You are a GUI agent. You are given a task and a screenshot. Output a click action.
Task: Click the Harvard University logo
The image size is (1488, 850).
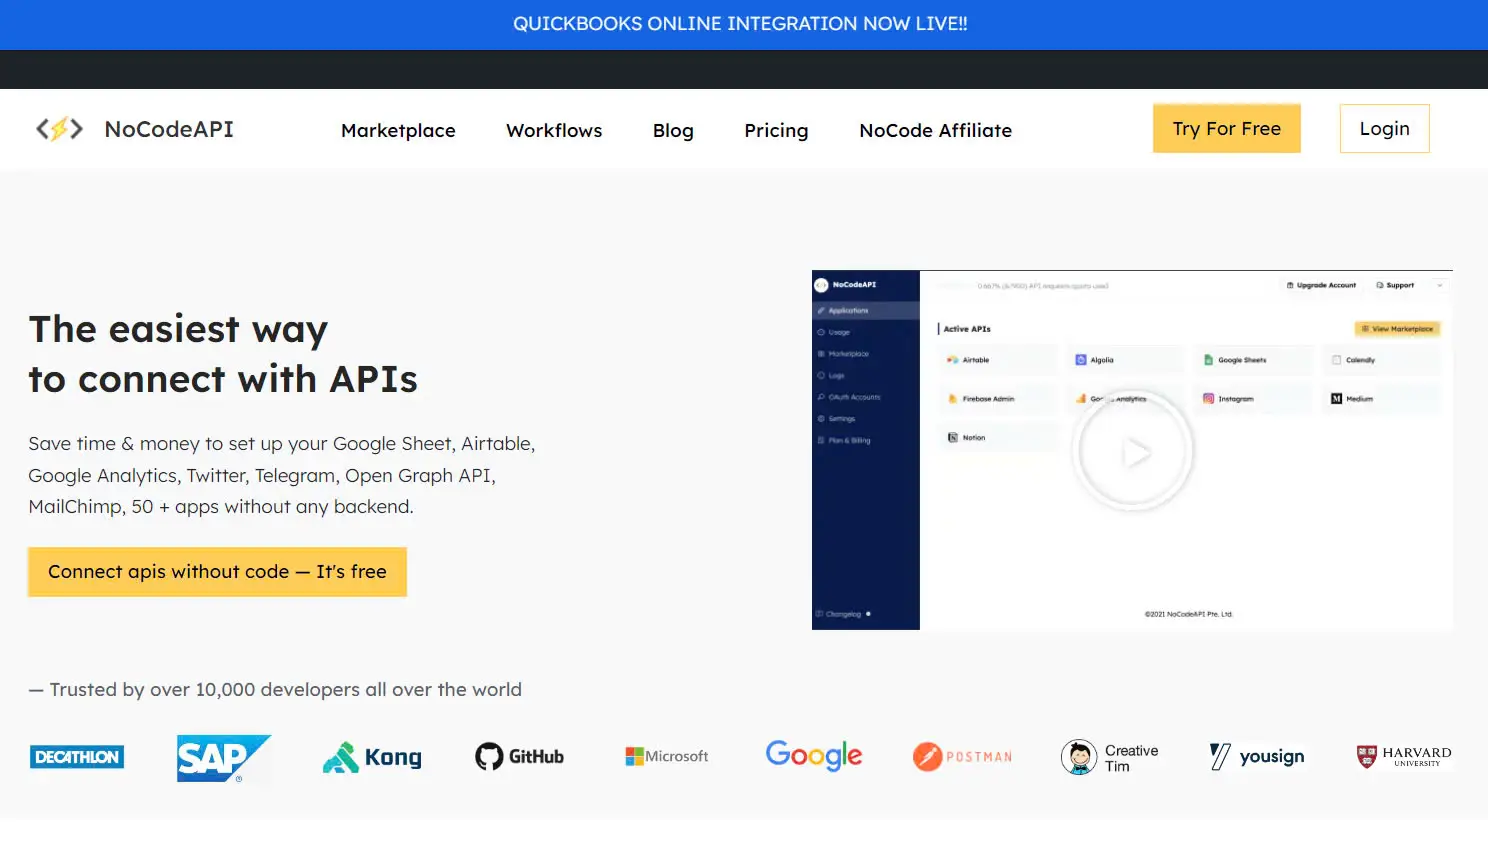click(x=1404, y=757)
